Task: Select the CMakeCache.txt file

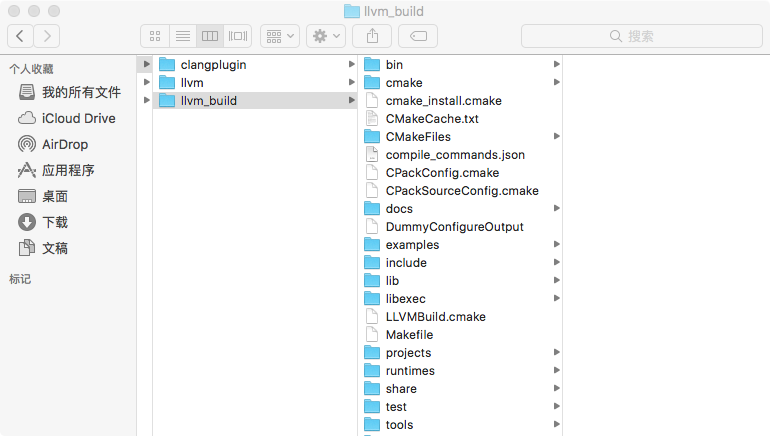Action: [460, 119]
